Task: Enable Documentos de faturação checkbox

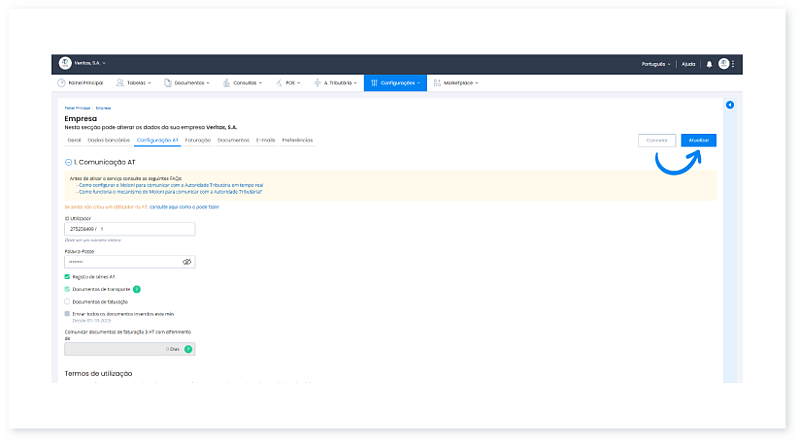Action: tap(67, 300)
